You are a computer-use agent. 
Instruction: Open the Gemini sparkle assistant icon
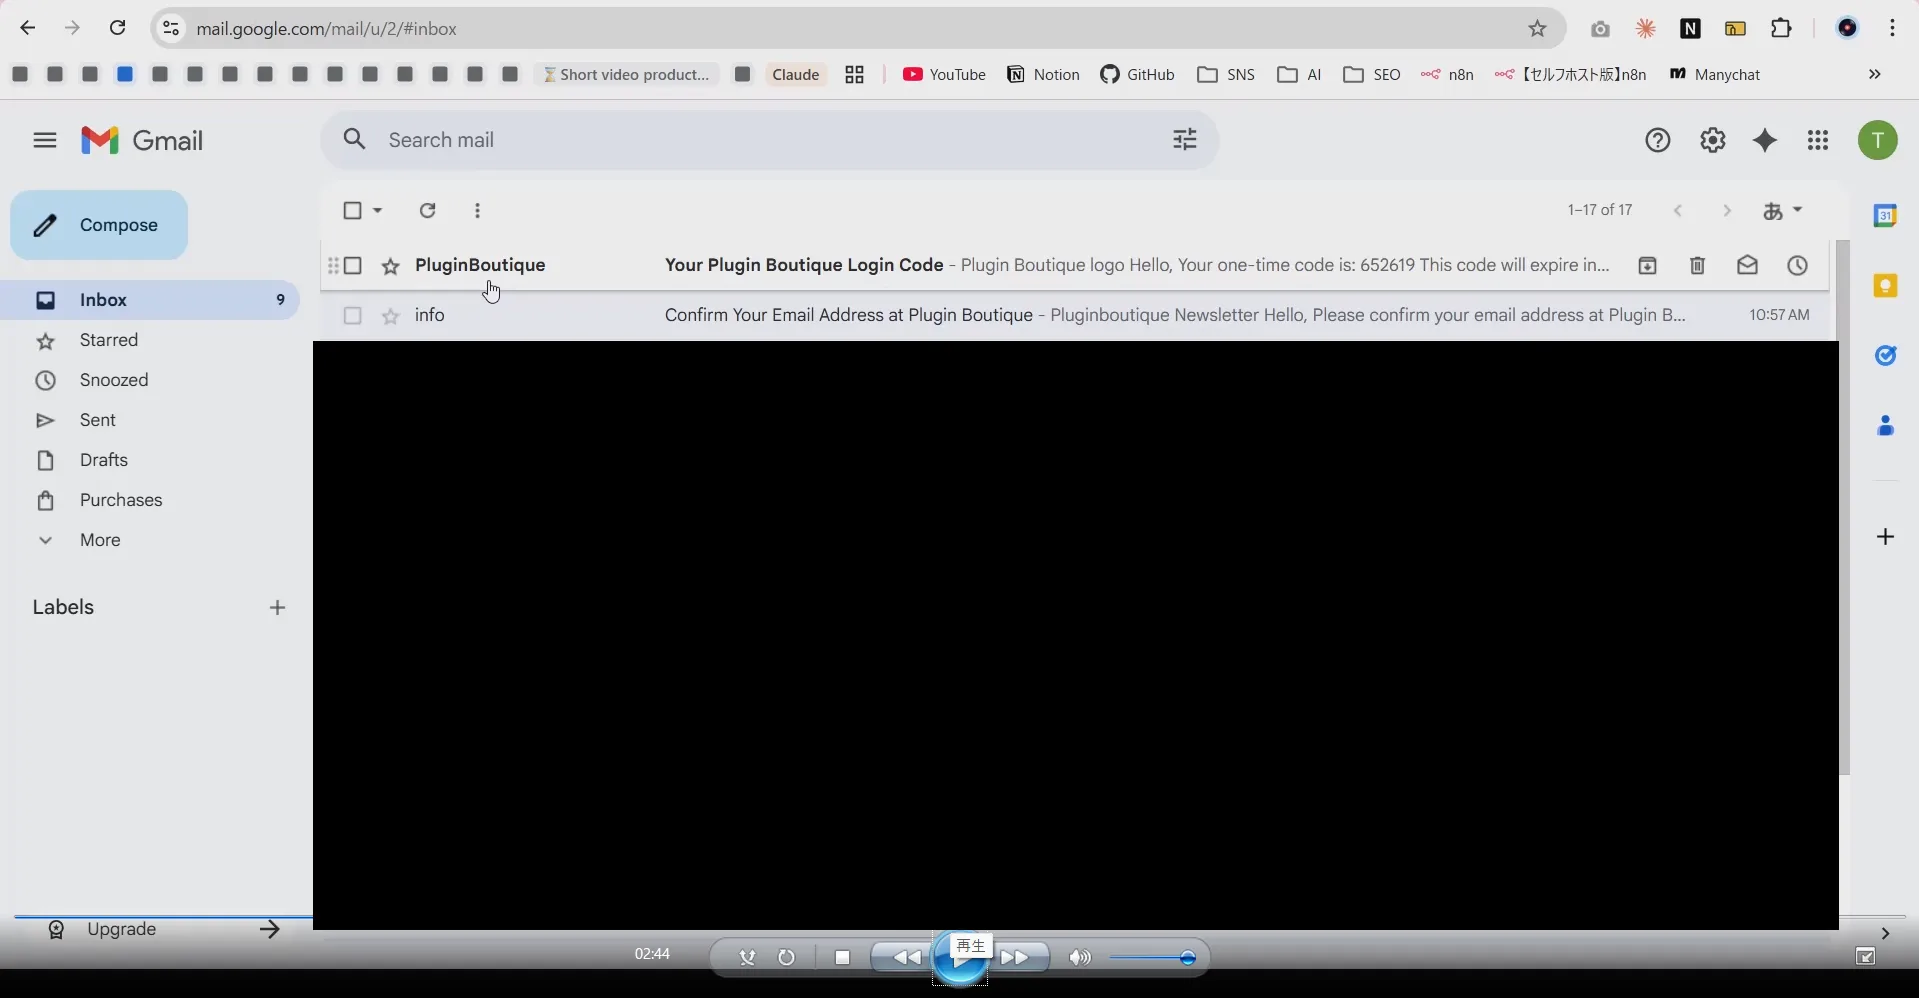[x=1765, y=141]
